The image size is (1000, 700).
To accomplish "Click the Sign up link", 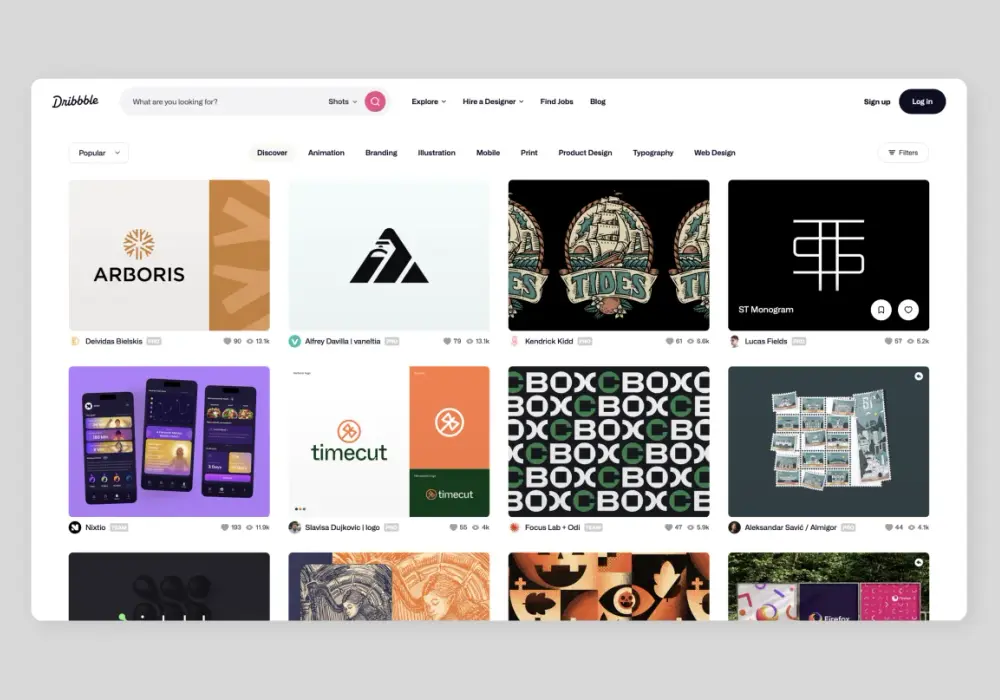I will [x=877, y=101].
